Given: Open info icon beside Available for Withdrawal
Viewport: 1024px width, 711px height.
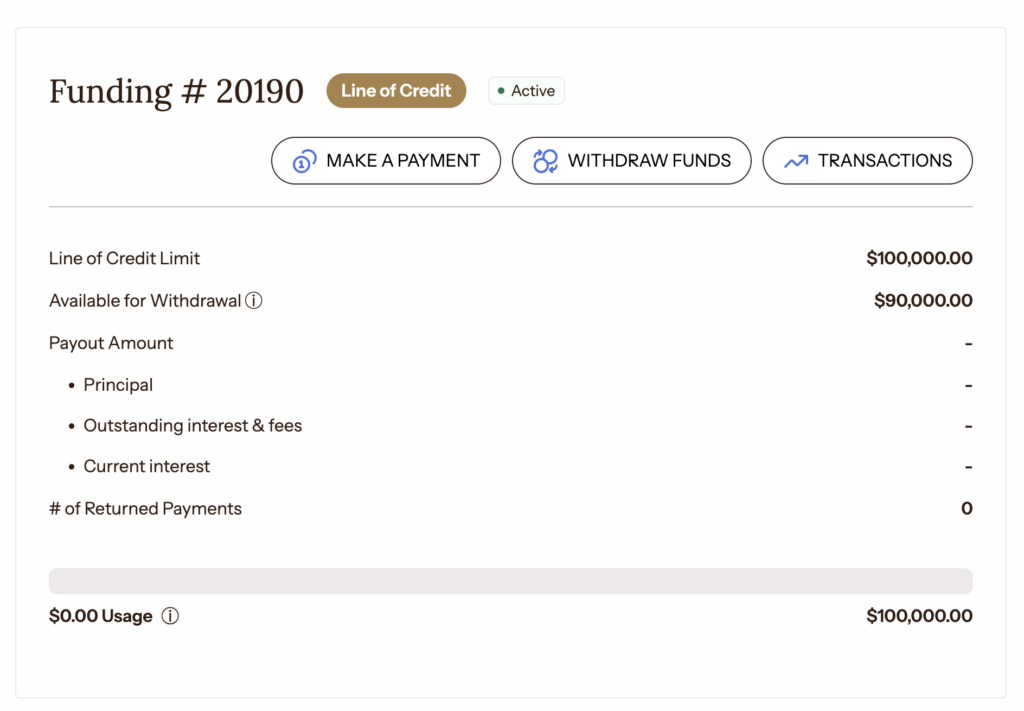Looking at the screenshot, I should click(254, 300).
